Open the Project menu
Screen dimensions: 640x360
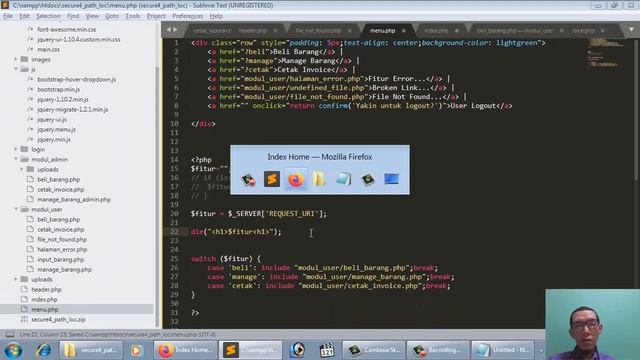click(x=156, y=16)
